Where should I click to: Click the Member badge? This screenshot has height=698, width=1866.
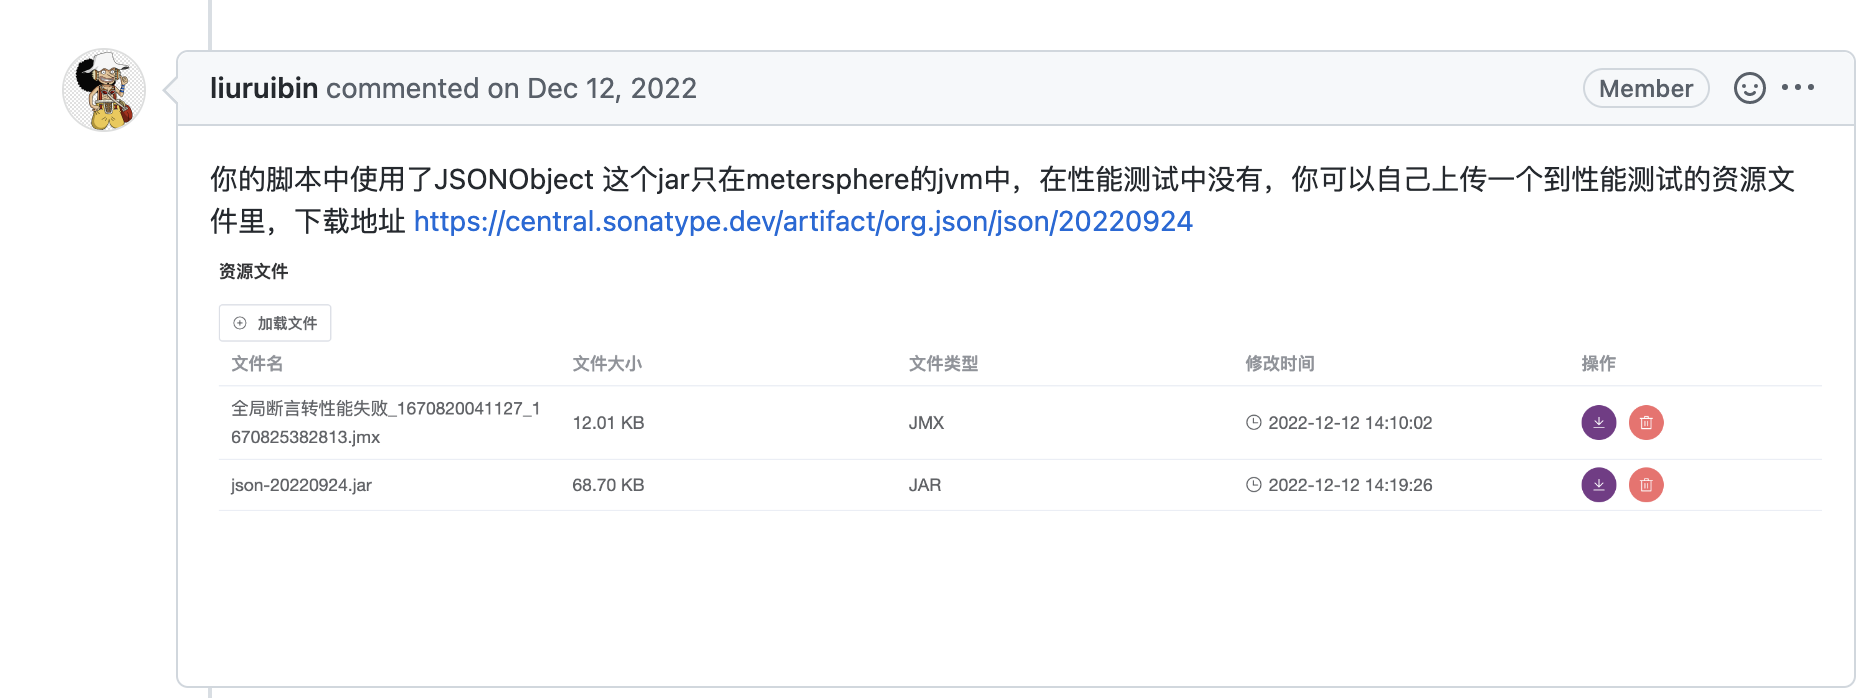coord(1645,88)
